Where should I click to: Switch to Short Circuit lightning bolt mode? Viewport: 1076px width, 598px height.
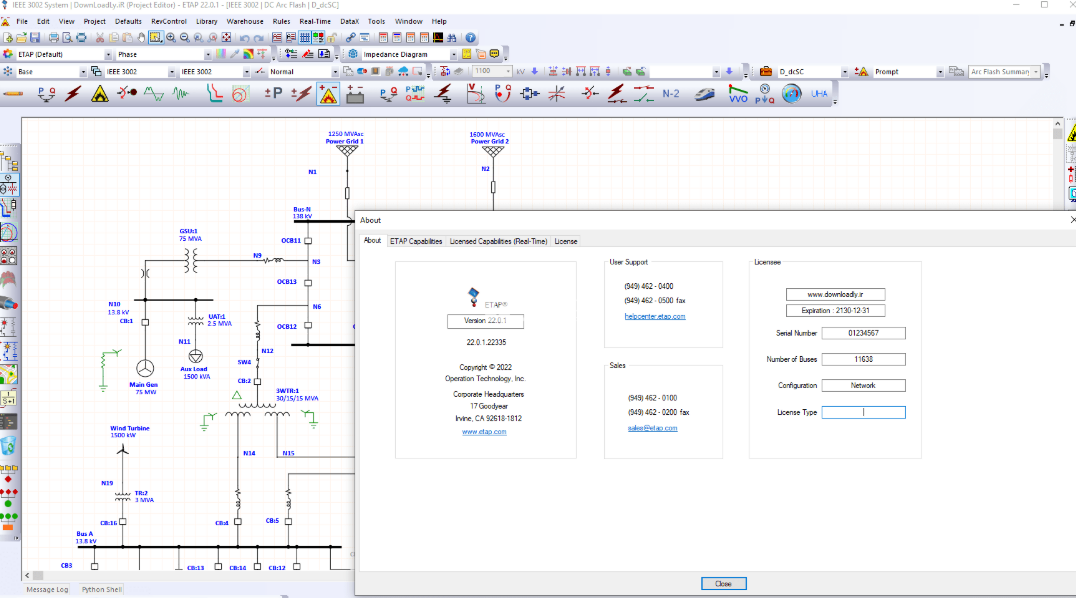[72, 94]
